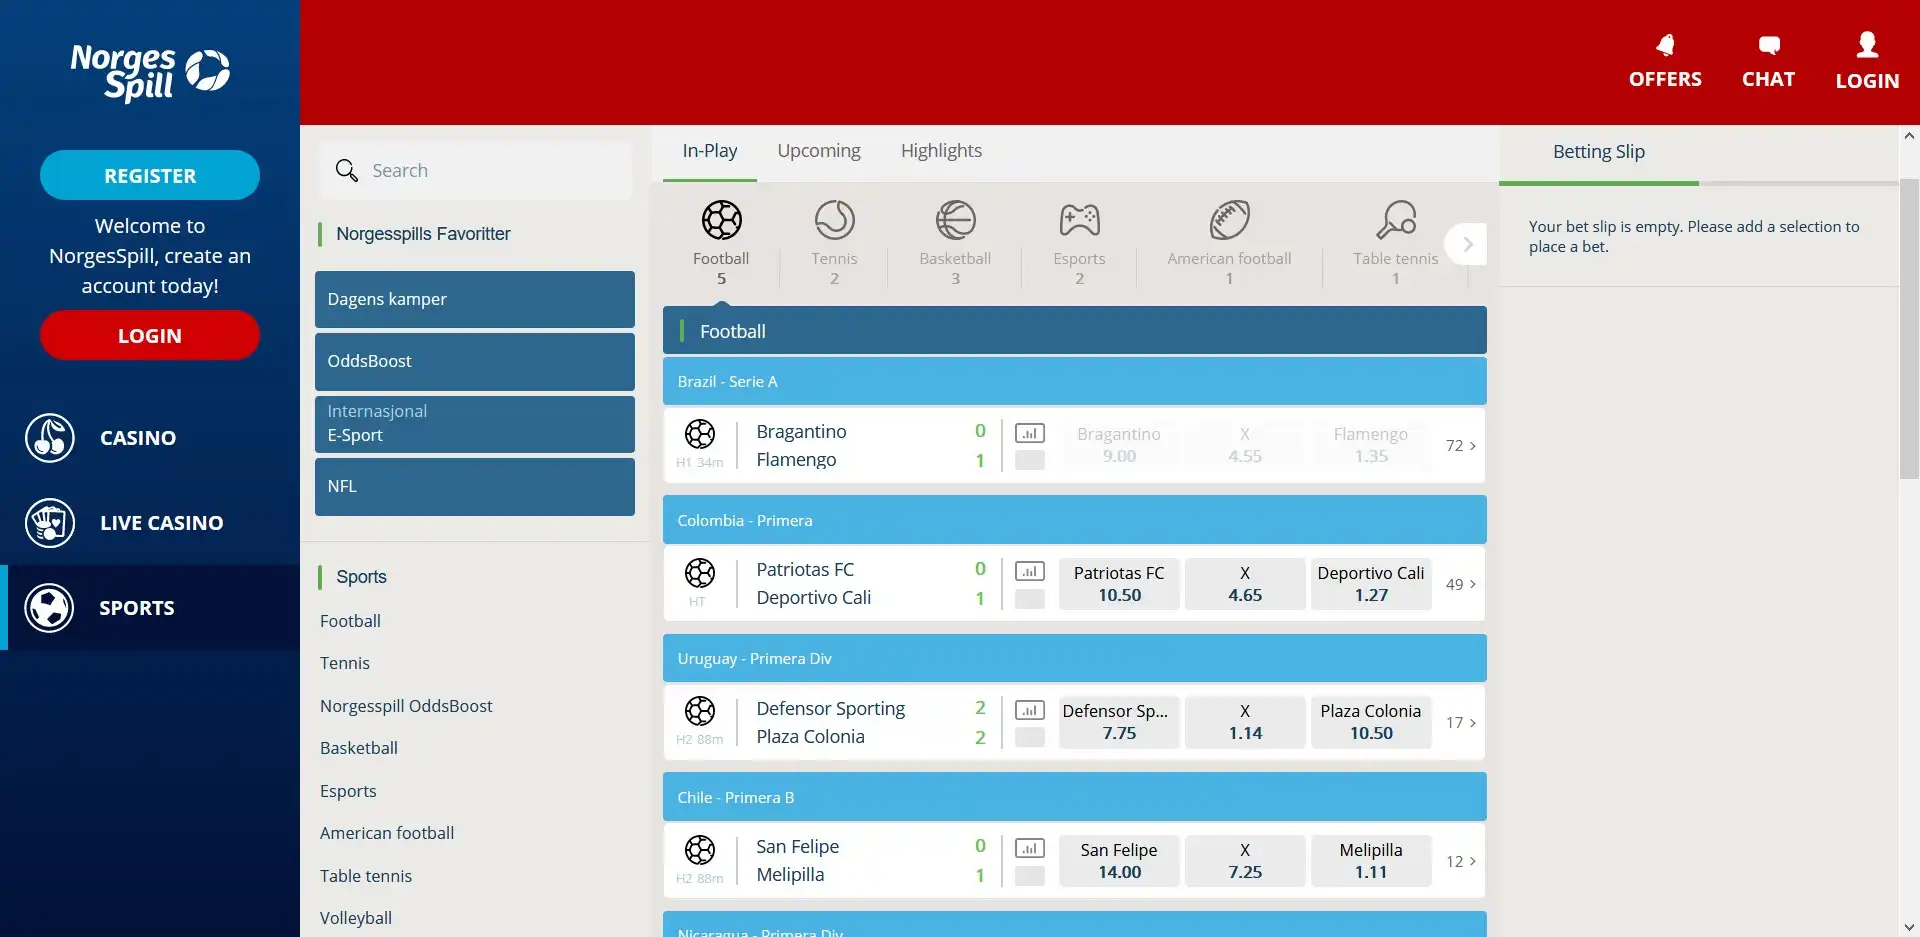This screenshot has height=937, width=1920.
Task: Expand 17 more markets for Defensor Sporting
Action: pyautogui.click(x=1460, y=723)
